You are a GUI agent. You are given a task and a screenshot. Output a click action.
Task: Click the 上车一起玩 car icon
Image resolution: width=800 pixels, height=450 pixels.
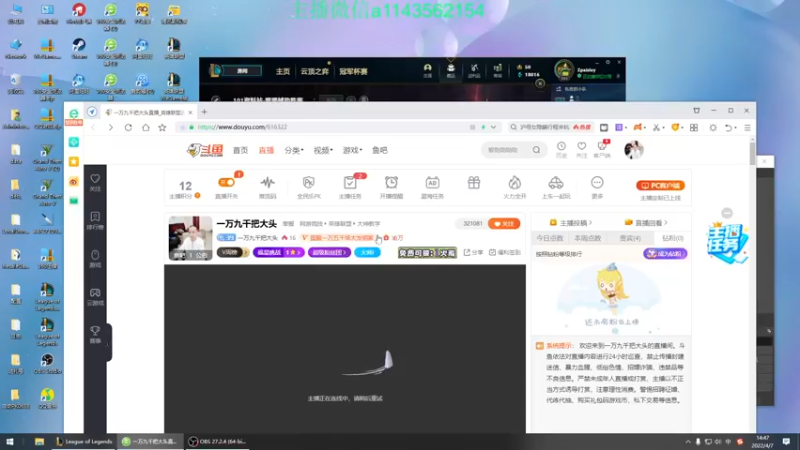(x=556, y=183)
